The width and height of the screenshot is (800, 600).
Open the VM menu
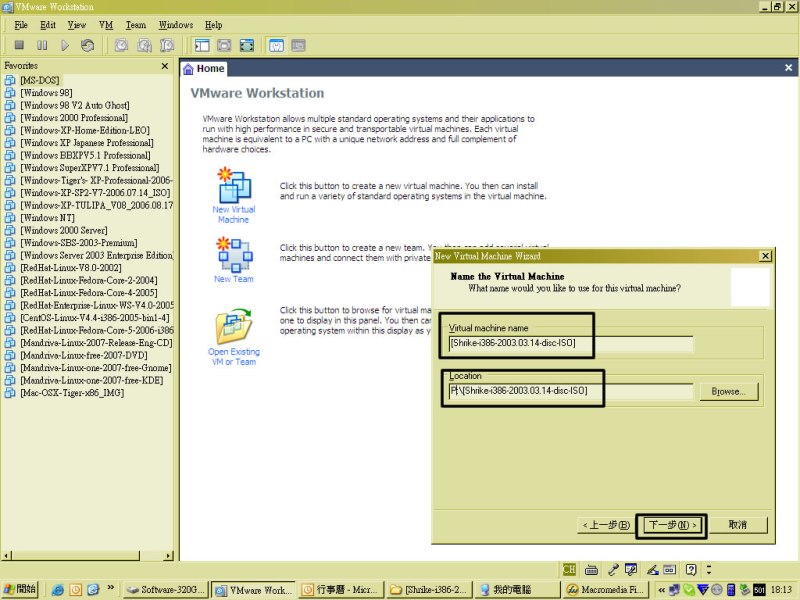point(106,25)
